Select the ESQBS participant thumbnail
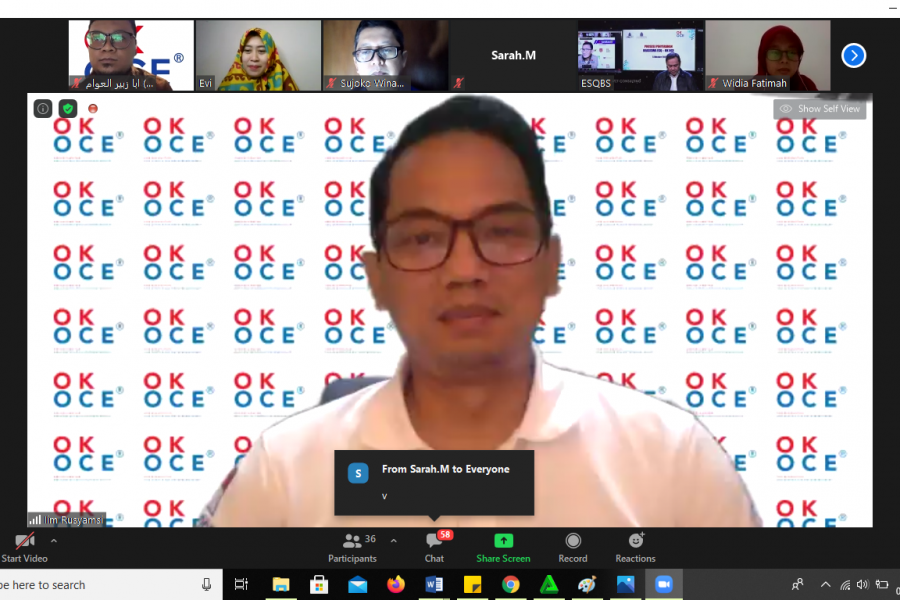Screen dimensions: 900x600 640,56
